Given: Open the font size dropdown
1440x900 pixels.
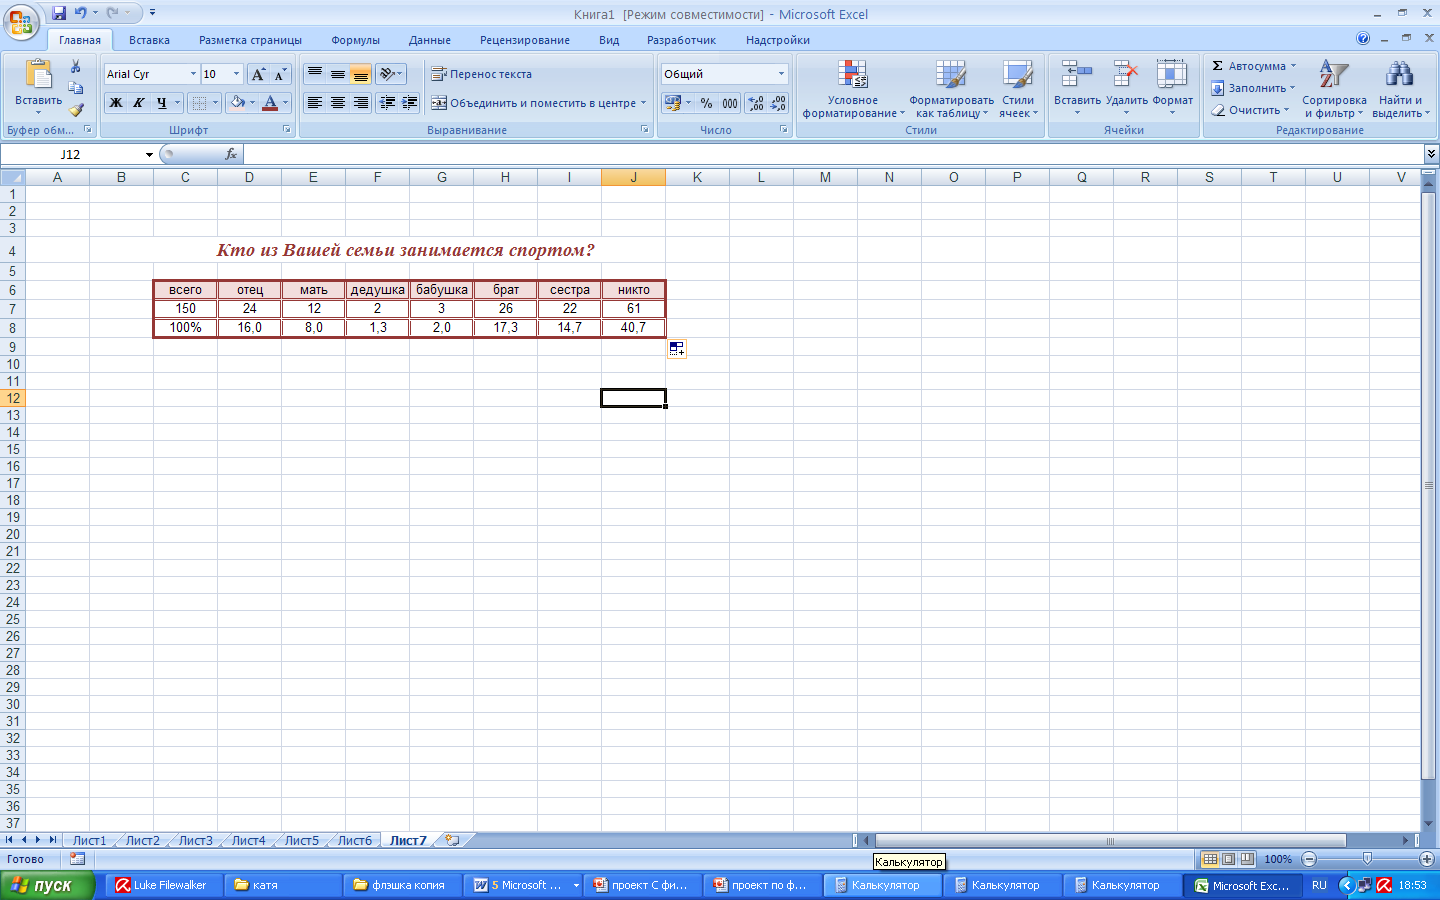Looking at the screenshot, I should pyautogui.click(x=237, y=74).
